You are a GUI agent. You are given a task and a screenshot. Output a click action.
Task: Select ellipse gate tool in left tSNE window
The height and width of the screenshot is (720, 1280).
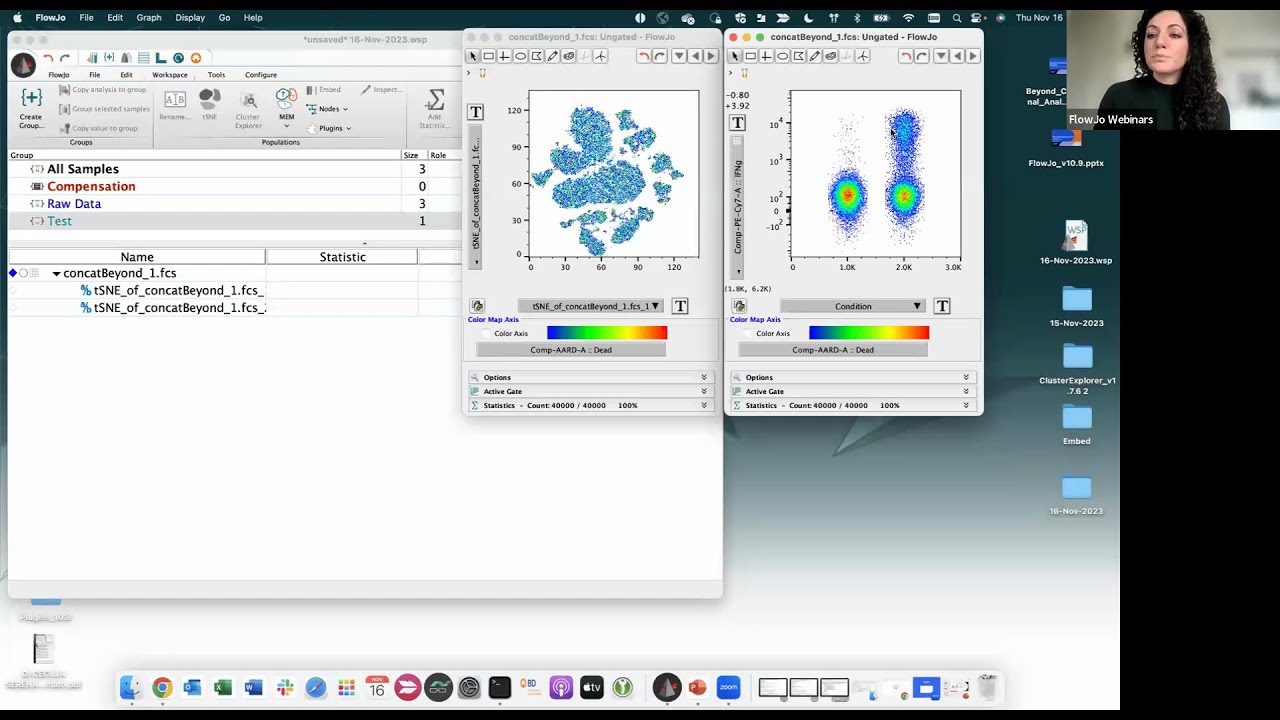pyautogui.click(x=521, y=56)
